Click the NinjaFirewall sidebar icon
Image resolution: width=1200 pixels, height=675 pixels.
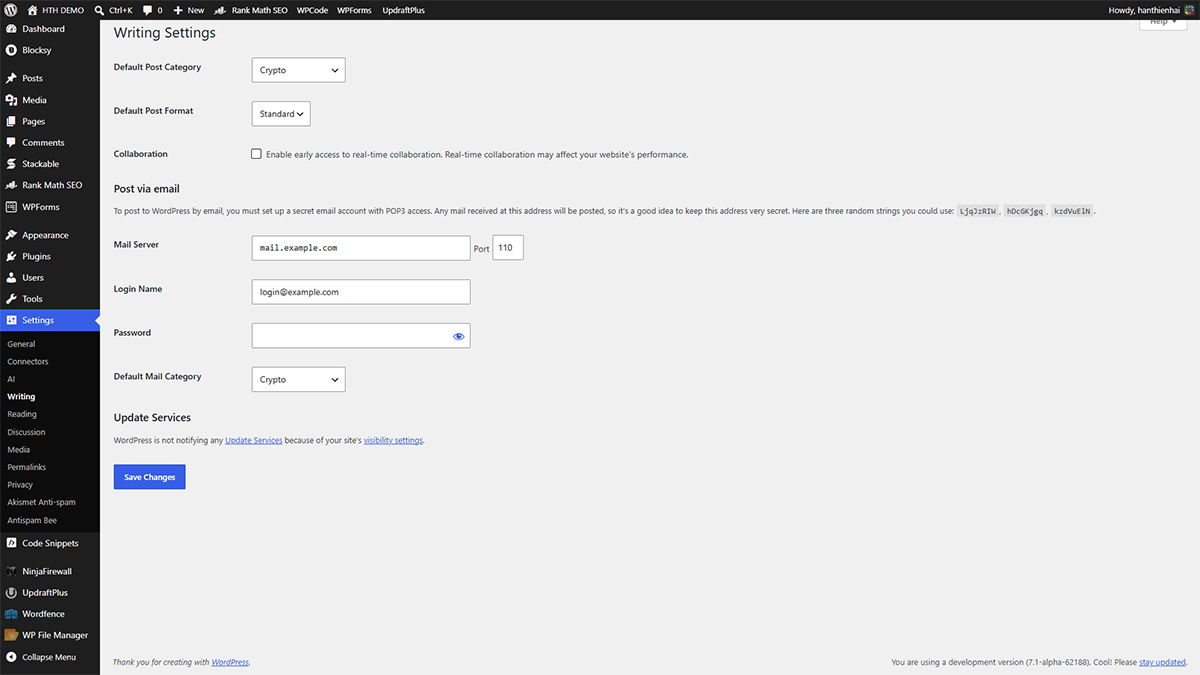tap(11, 571)
